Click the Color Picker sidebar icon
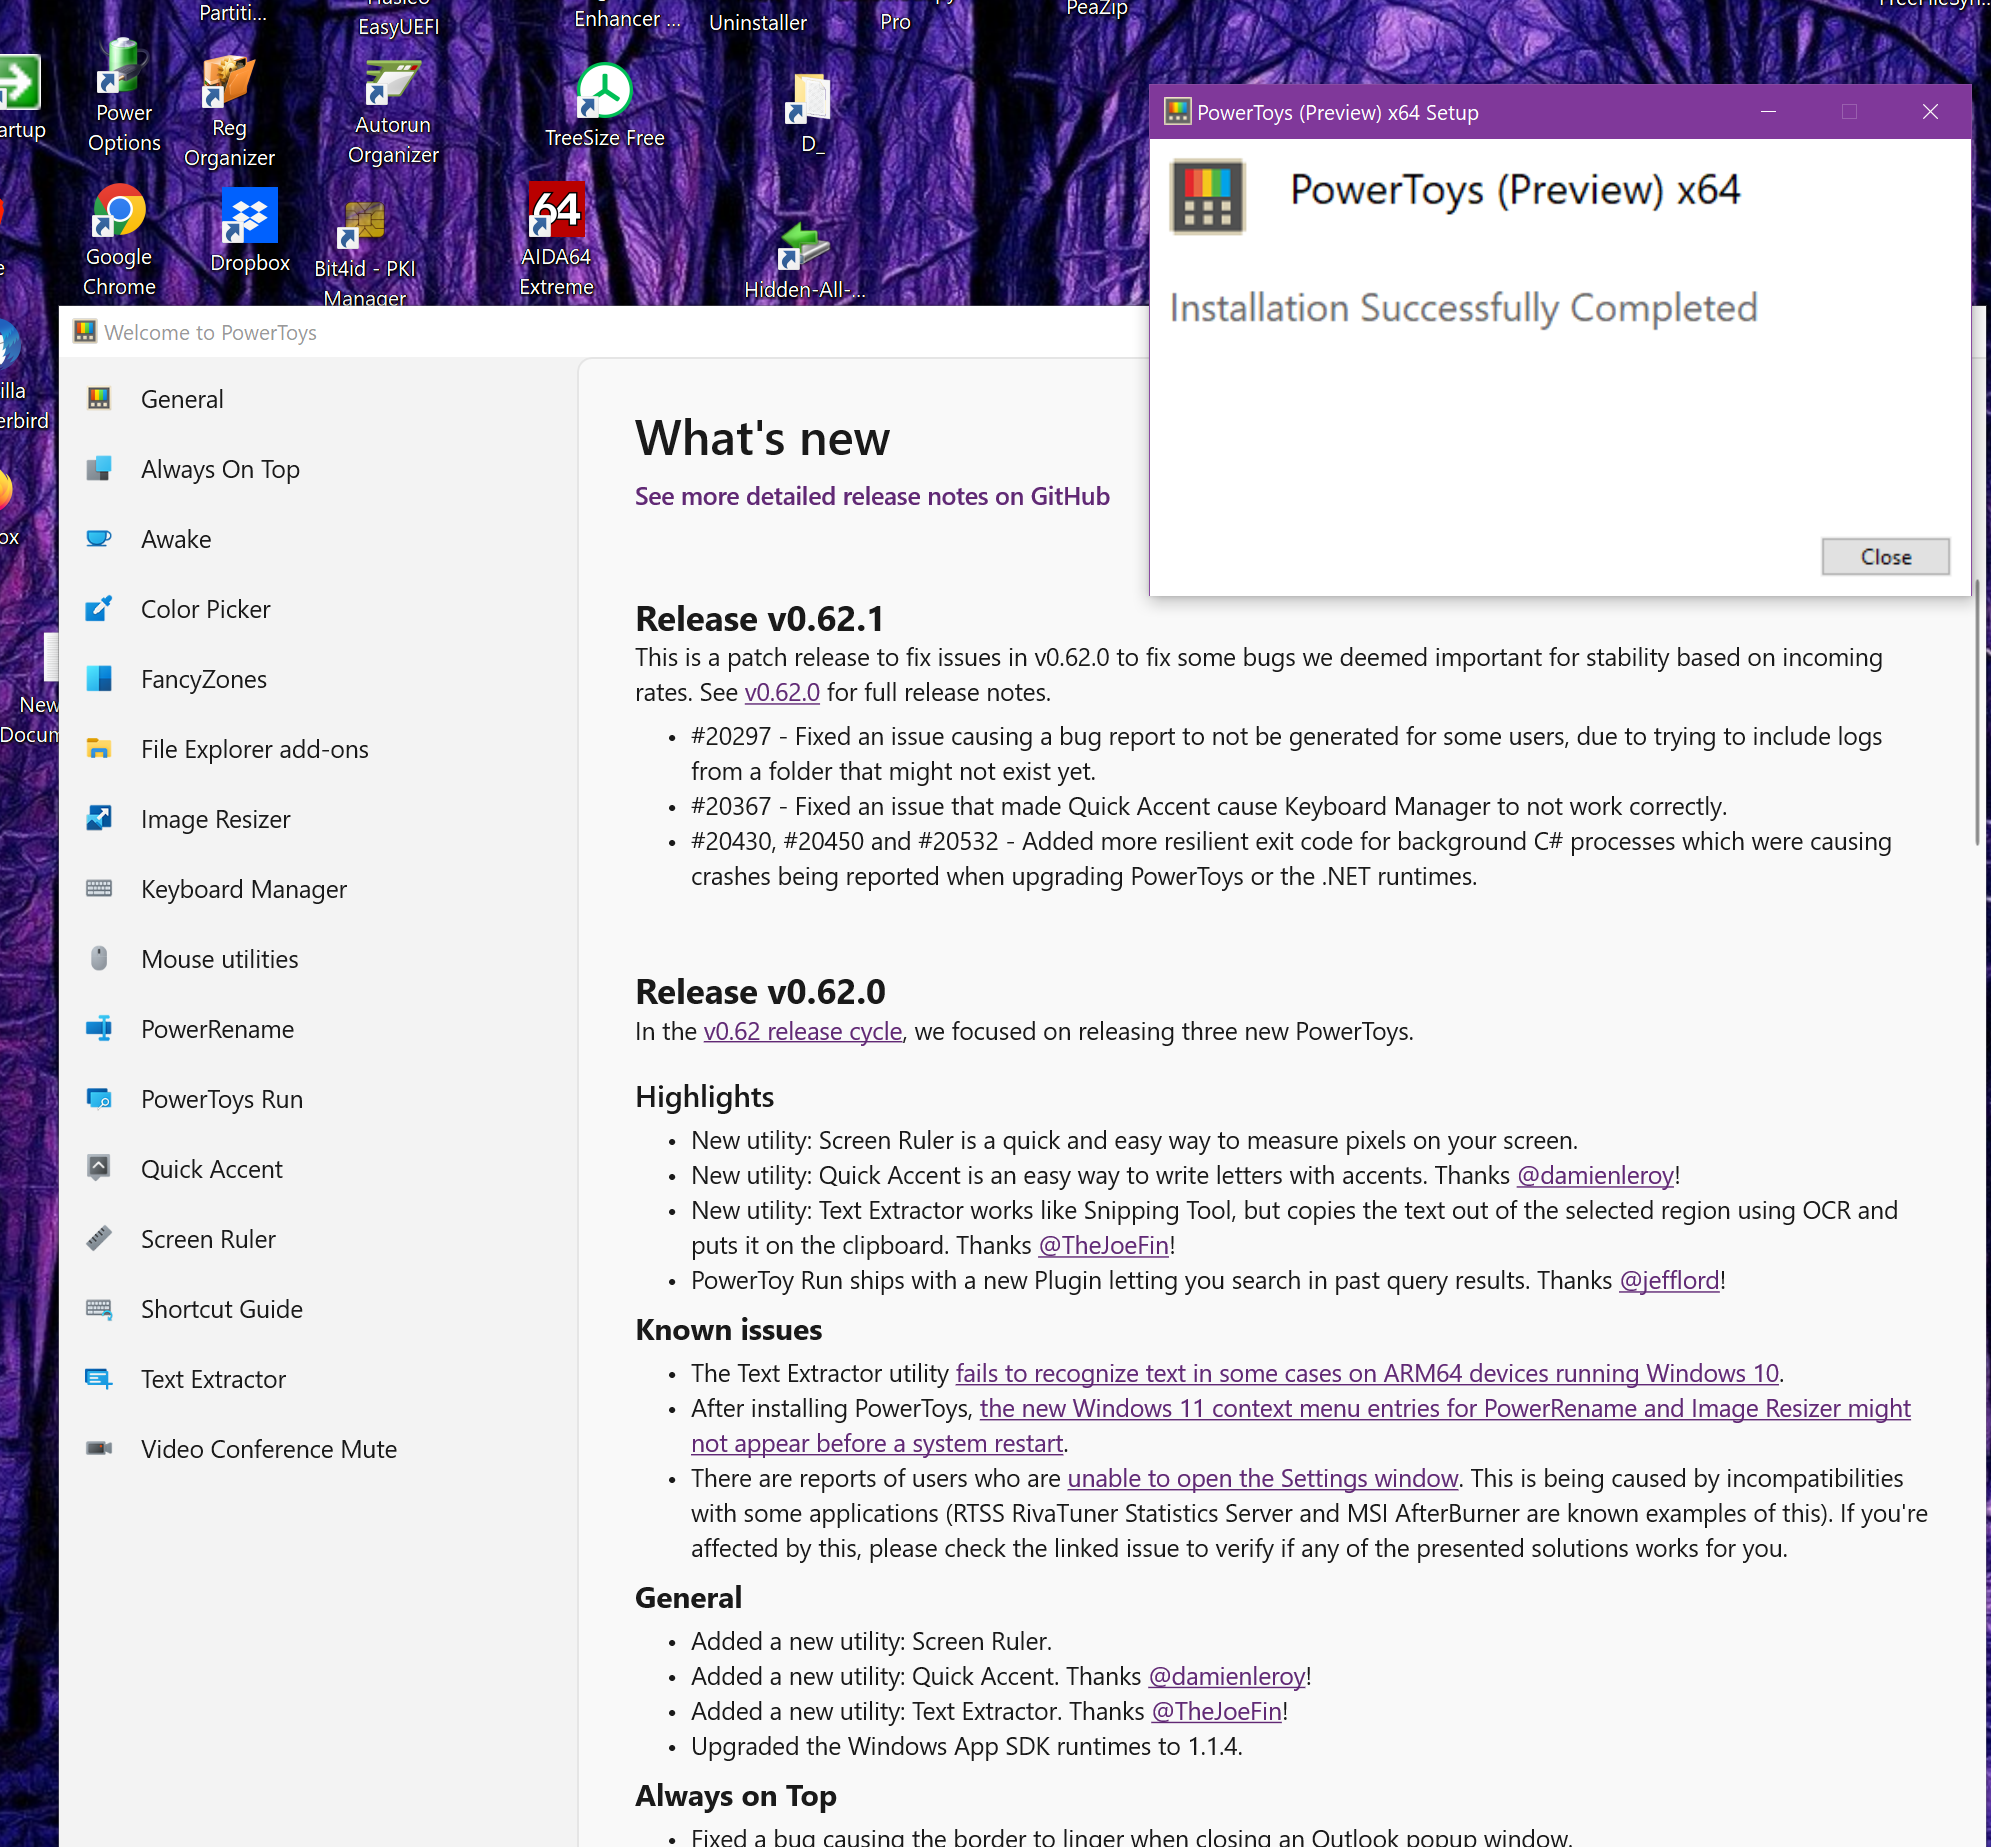Screen dimensions: 1991x1847 (98, 609)
